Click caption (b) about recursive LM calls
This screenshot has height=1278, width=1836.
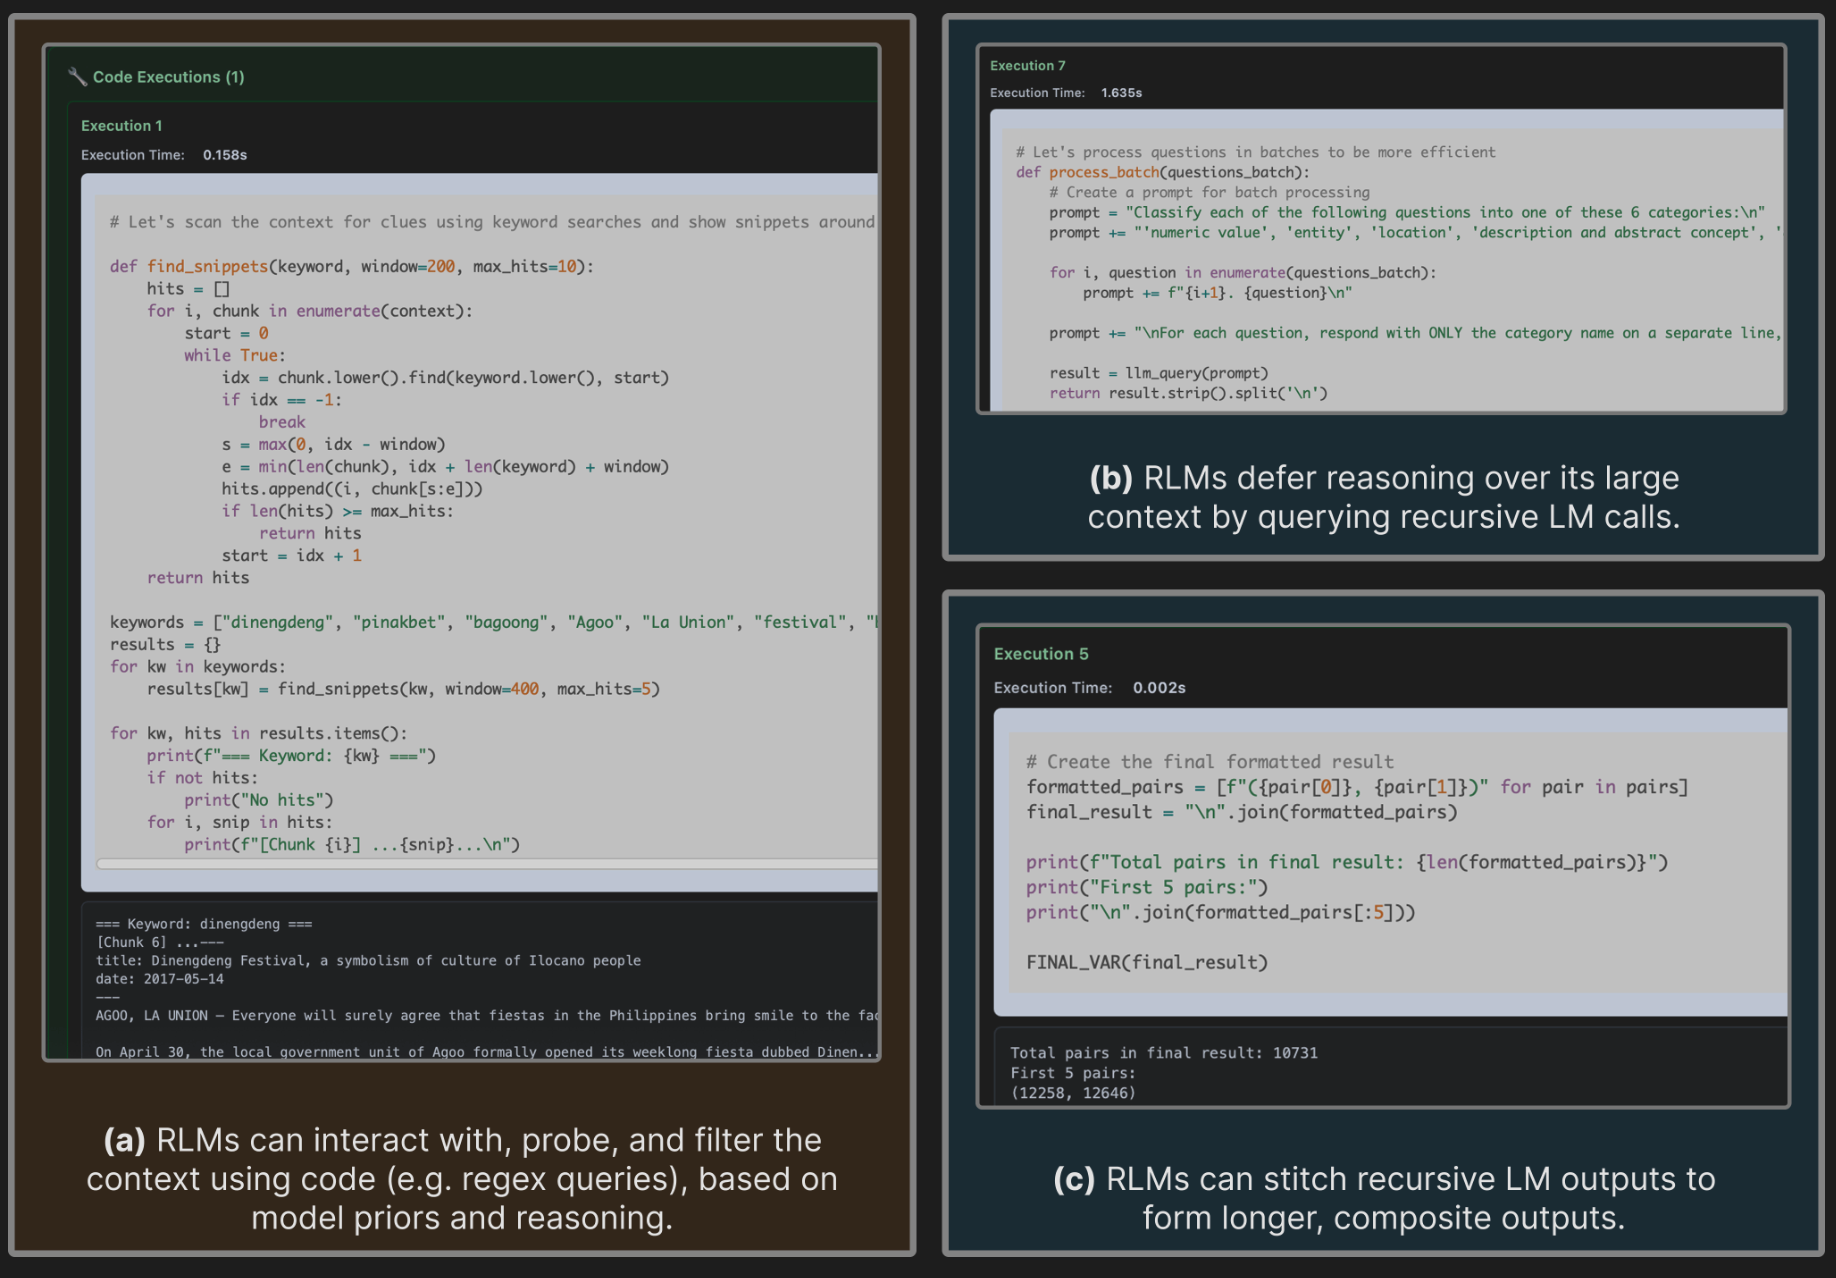point(1383,497)
